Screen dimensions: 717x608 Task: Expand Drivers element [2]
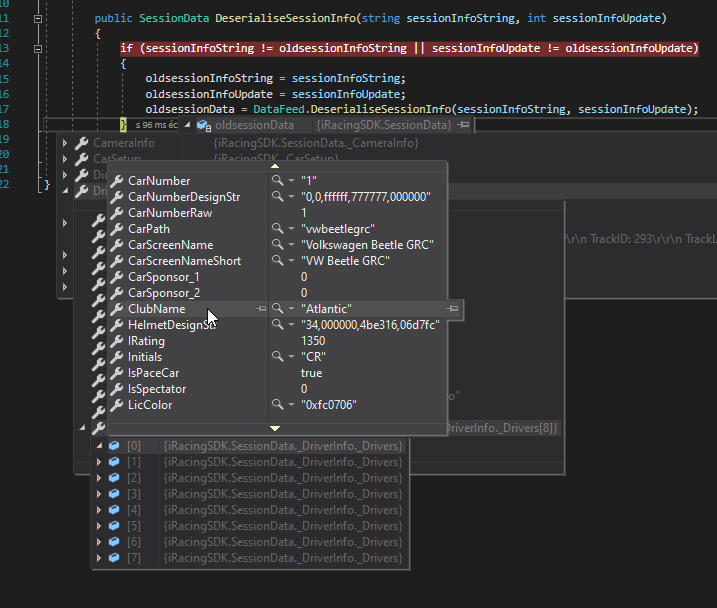click(99, 478)
